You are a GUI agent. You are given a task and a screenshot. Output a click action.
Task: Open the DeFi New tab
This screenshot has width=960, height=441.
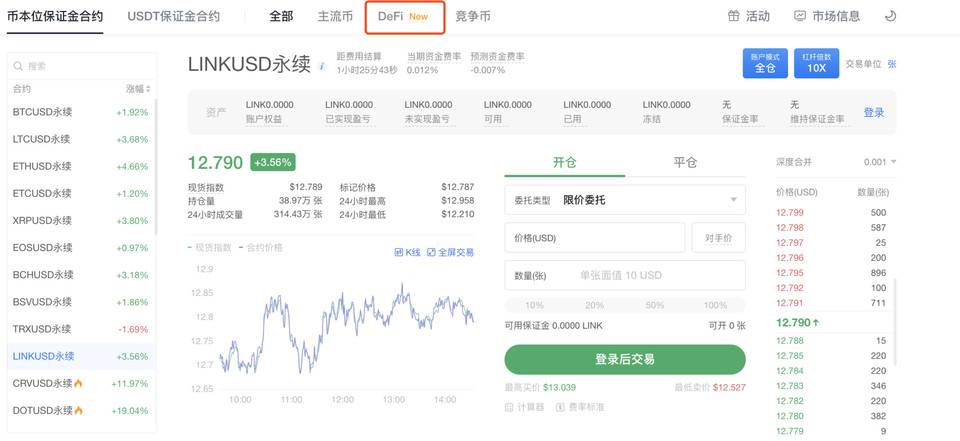point(404,17)
